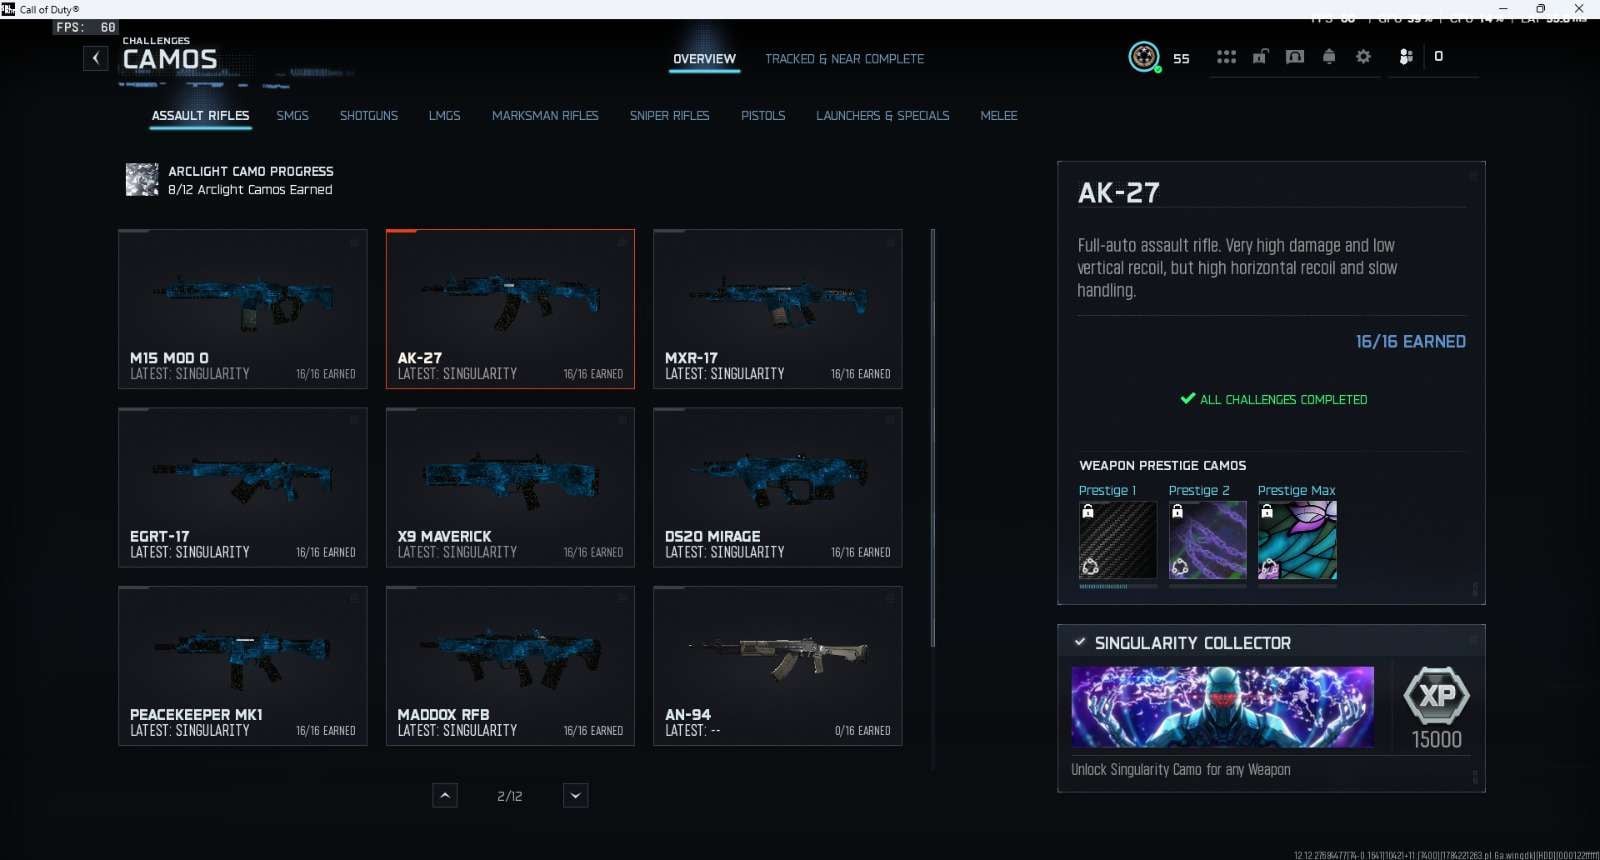Click the Arclight camo progress icon
The width and height of the screenshot is (1600, 860).
[142, 180]
